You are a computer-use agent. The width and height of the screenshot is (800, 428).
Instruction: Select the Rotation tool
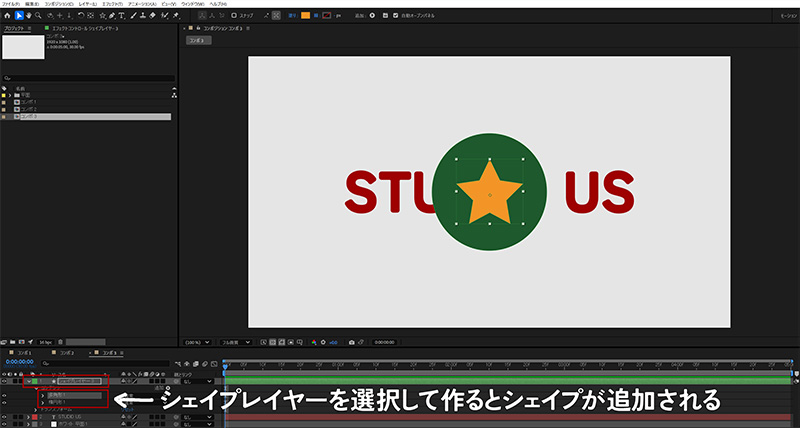point(81,16)
